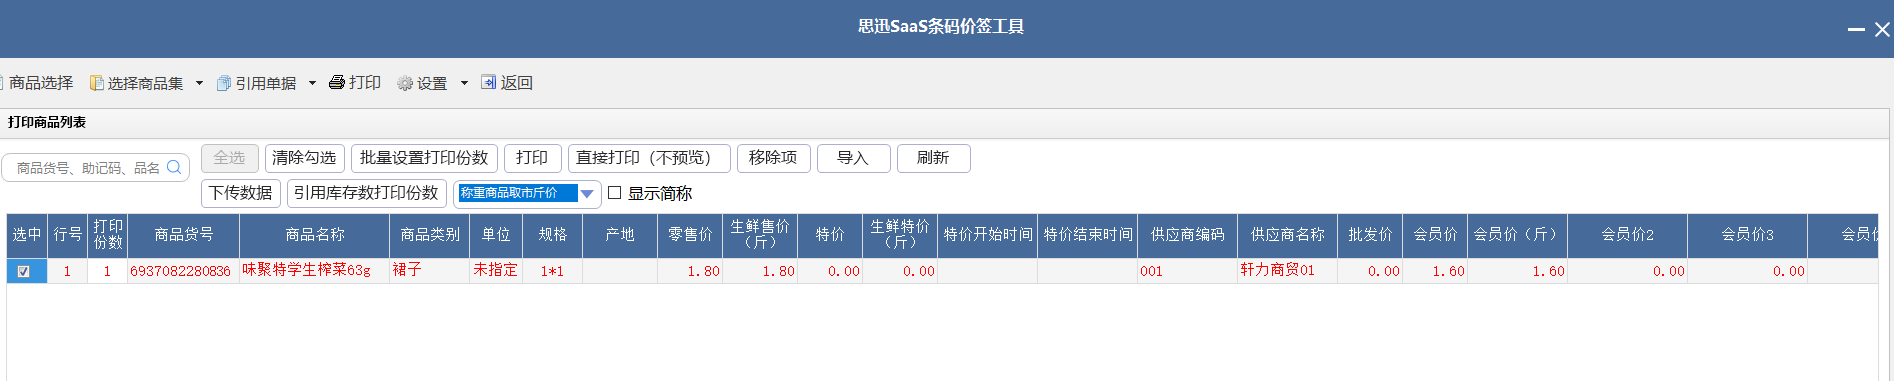The height and width of the screenshot is (381, 1894).
Task: Open 设置 gear icon
Action: (x=405, y=83)
